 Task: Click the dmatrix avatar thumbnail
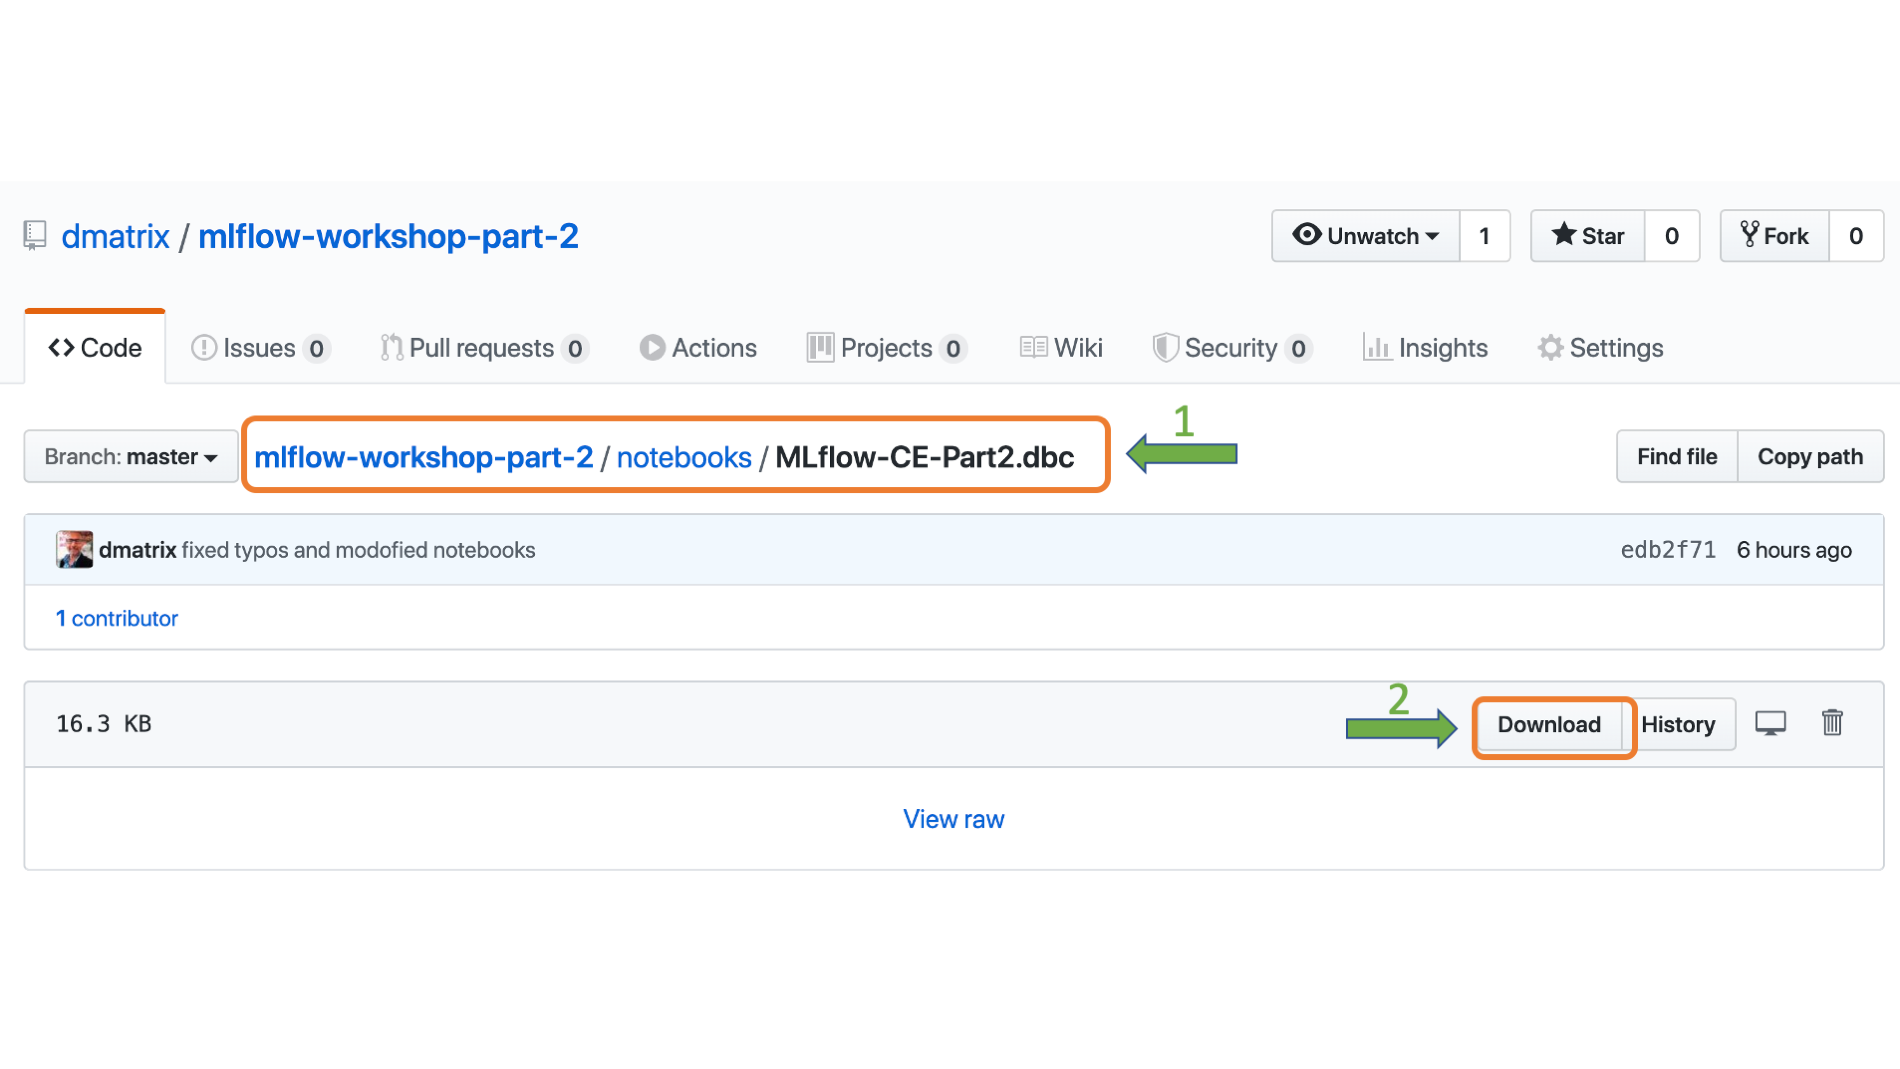(75, 550)
